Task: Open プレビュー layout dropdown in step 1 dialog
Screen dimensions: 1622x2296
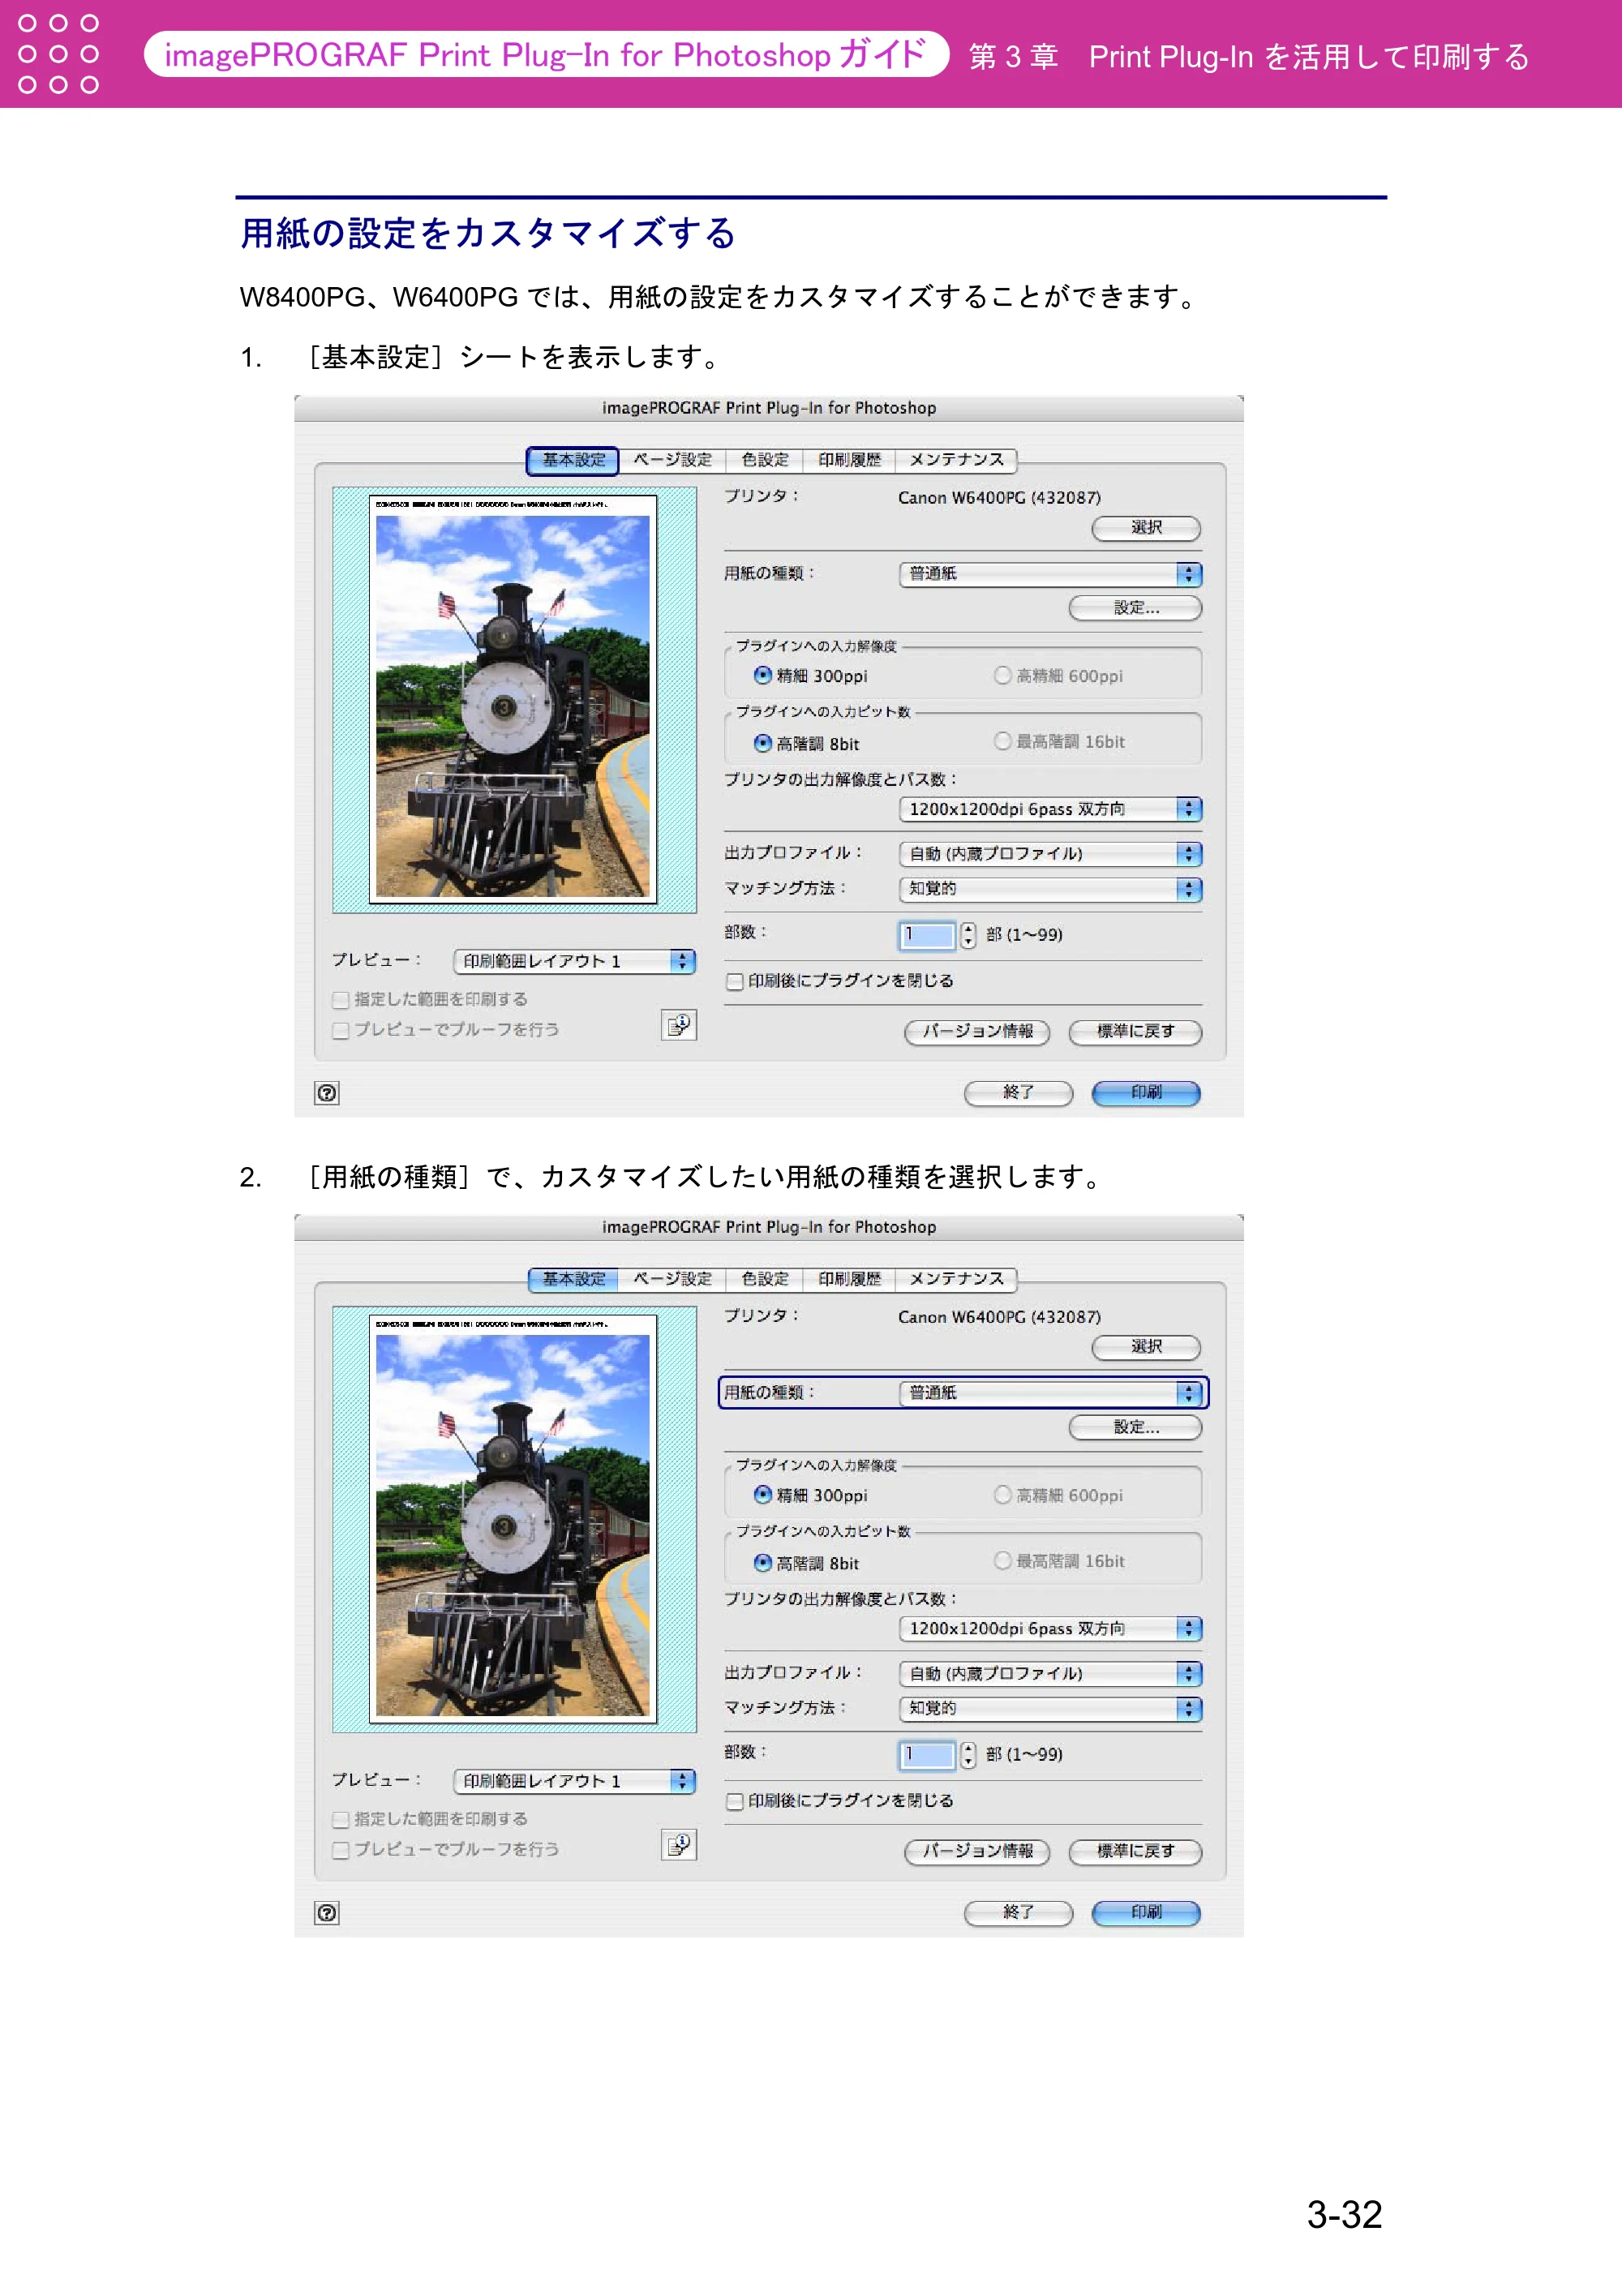Action: pyautogui.click(x=574, y=961)
